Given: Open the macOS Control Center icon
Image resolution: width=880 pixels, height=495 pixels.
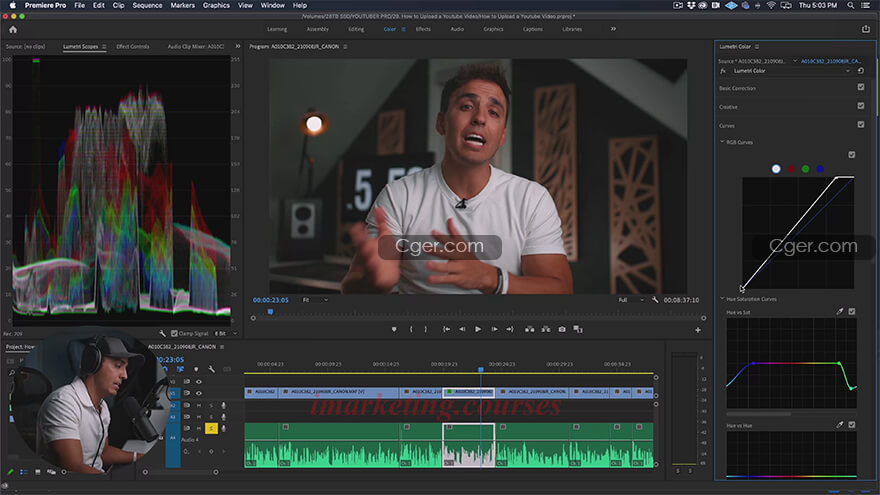Looking at the screenshot, I should (865, 5).
